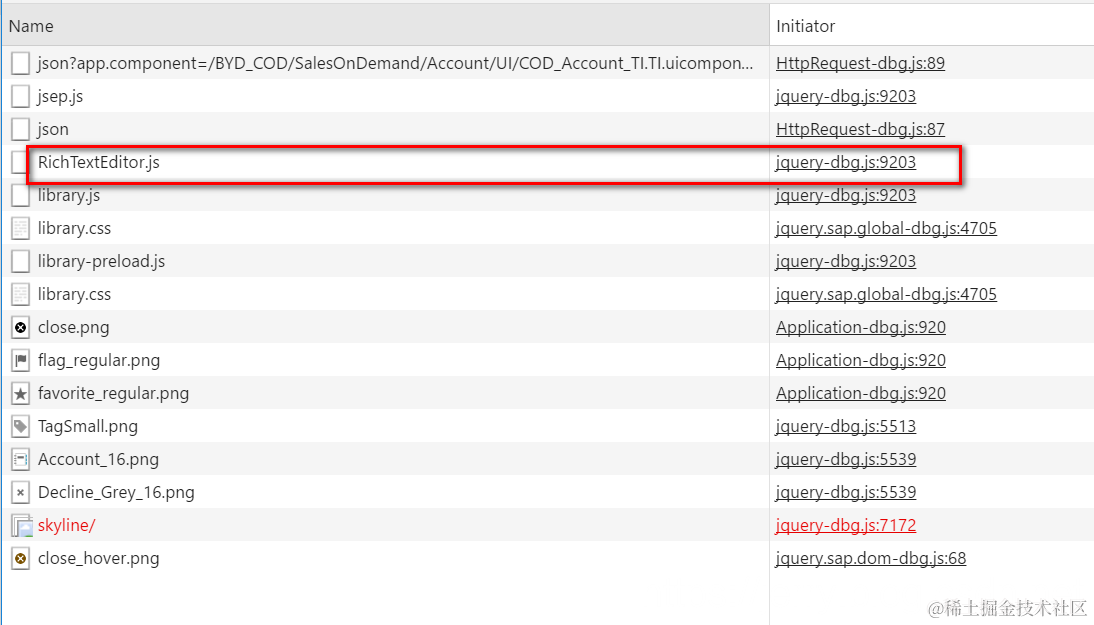Click the close.png image file icon
1094x625 pixels.
tap(20, 327)
